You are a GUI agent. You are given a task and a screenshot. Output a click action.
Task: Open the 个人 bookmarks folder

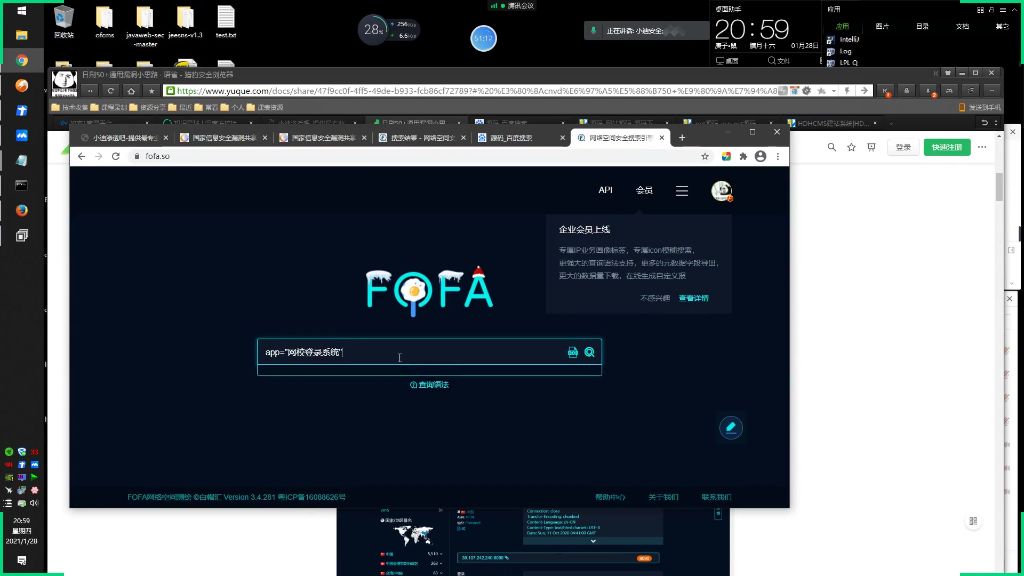pos(232,107)
